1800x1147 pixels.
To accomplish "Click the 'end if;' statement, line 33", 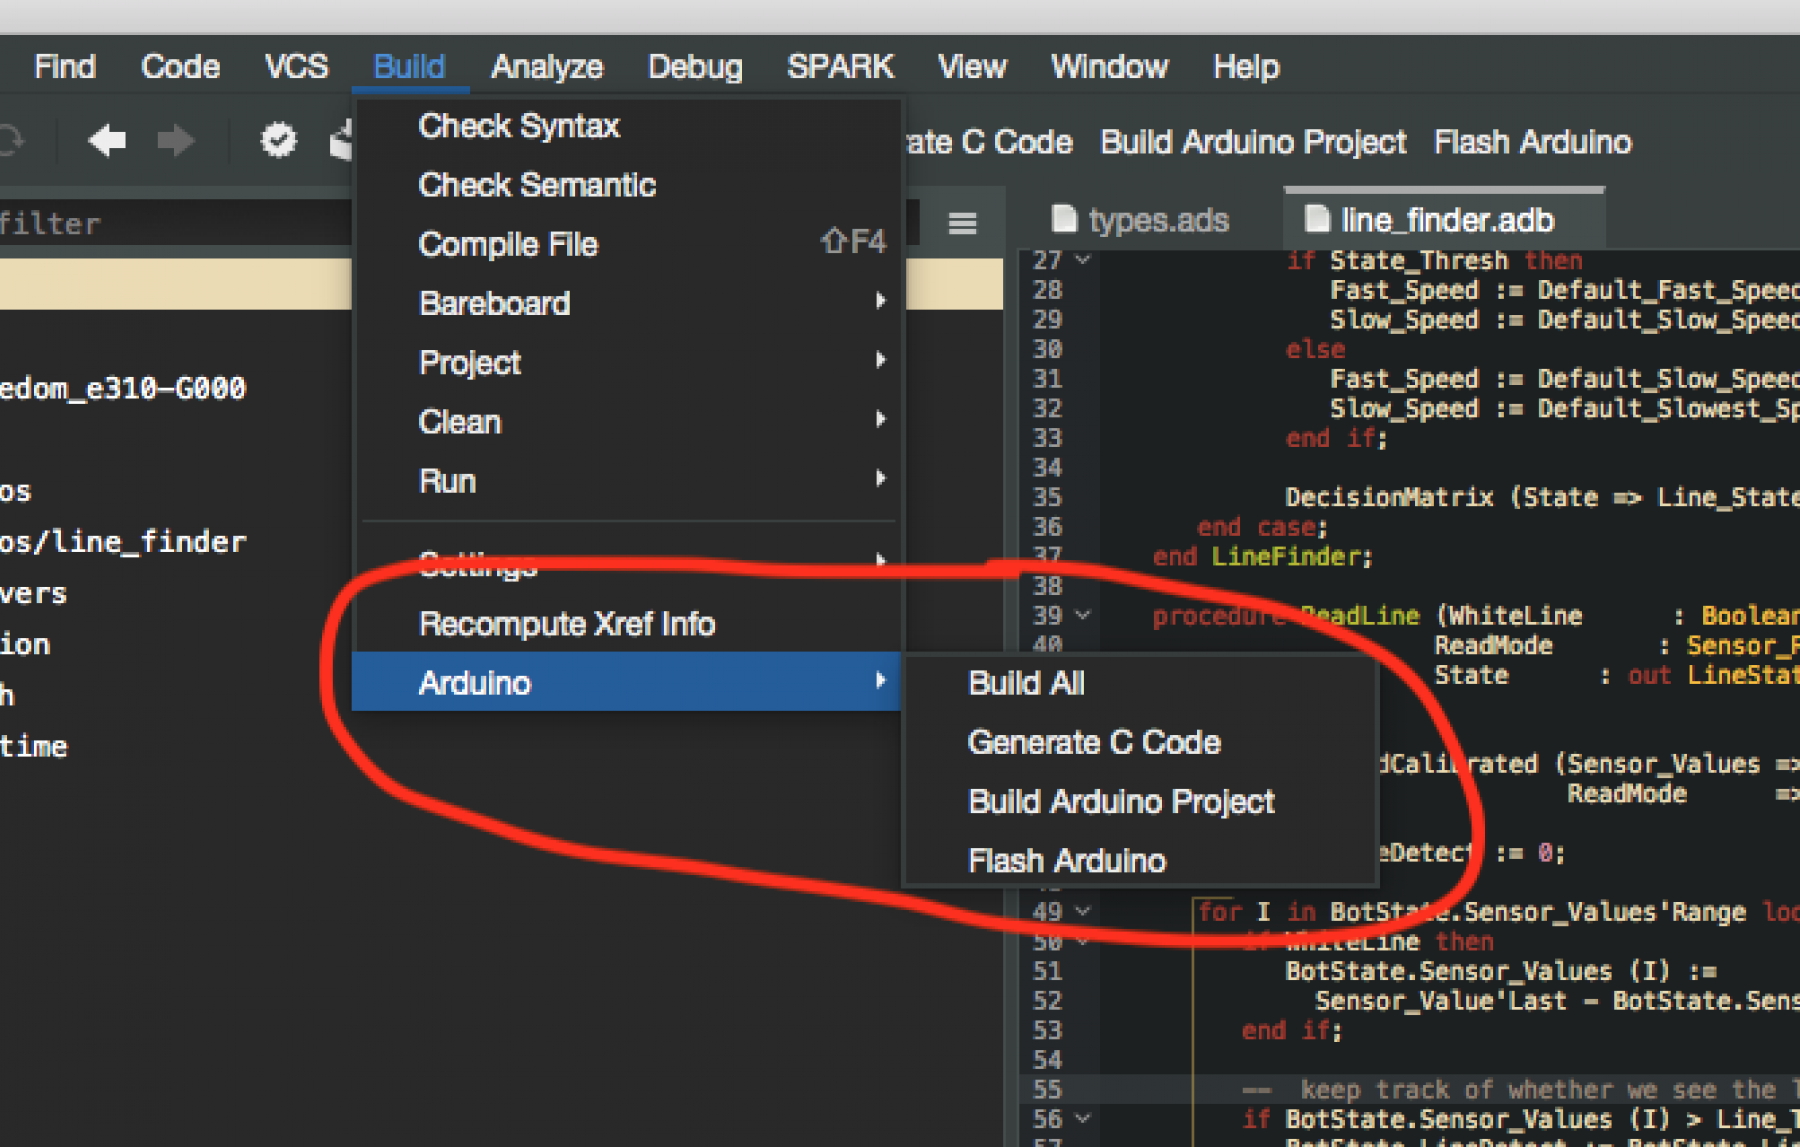I will [x=1336, y=438].
